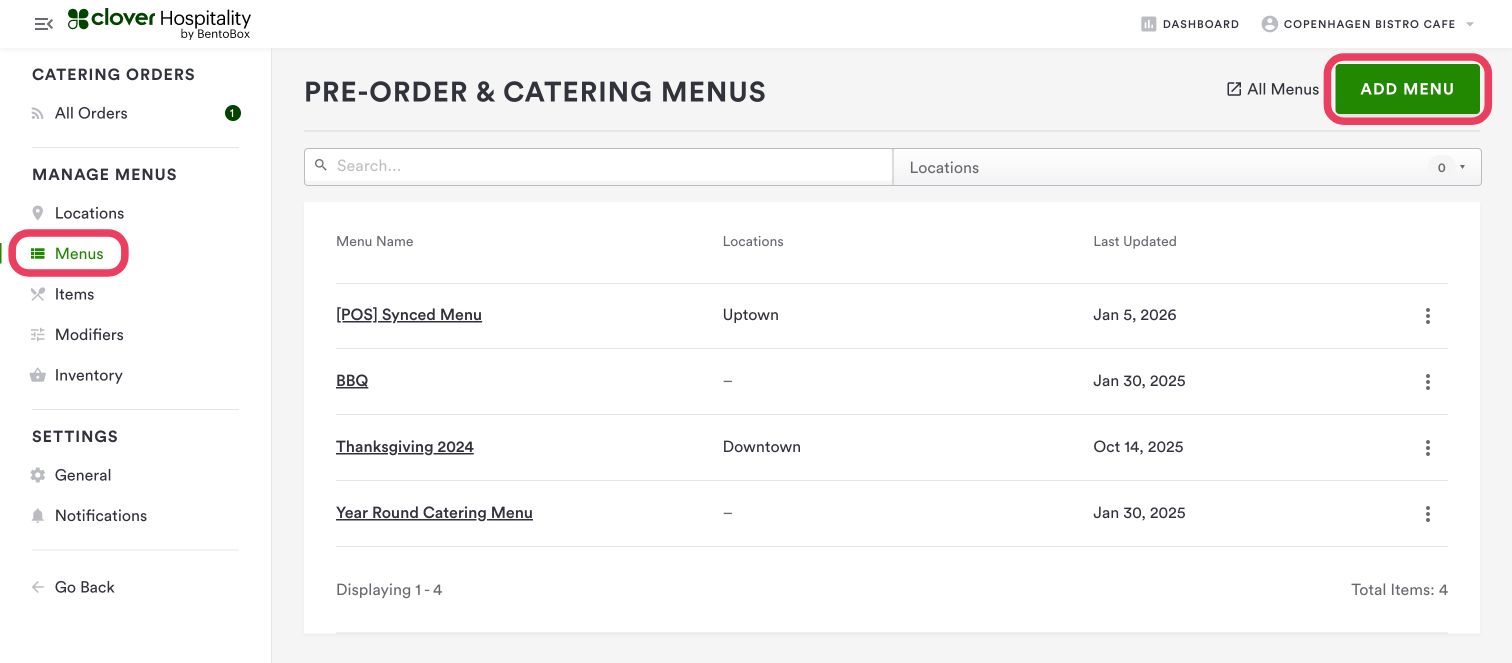Open the kebab menu for Thanksgiving 2024
1512x663 pixels.
[x=1427, y=447]
